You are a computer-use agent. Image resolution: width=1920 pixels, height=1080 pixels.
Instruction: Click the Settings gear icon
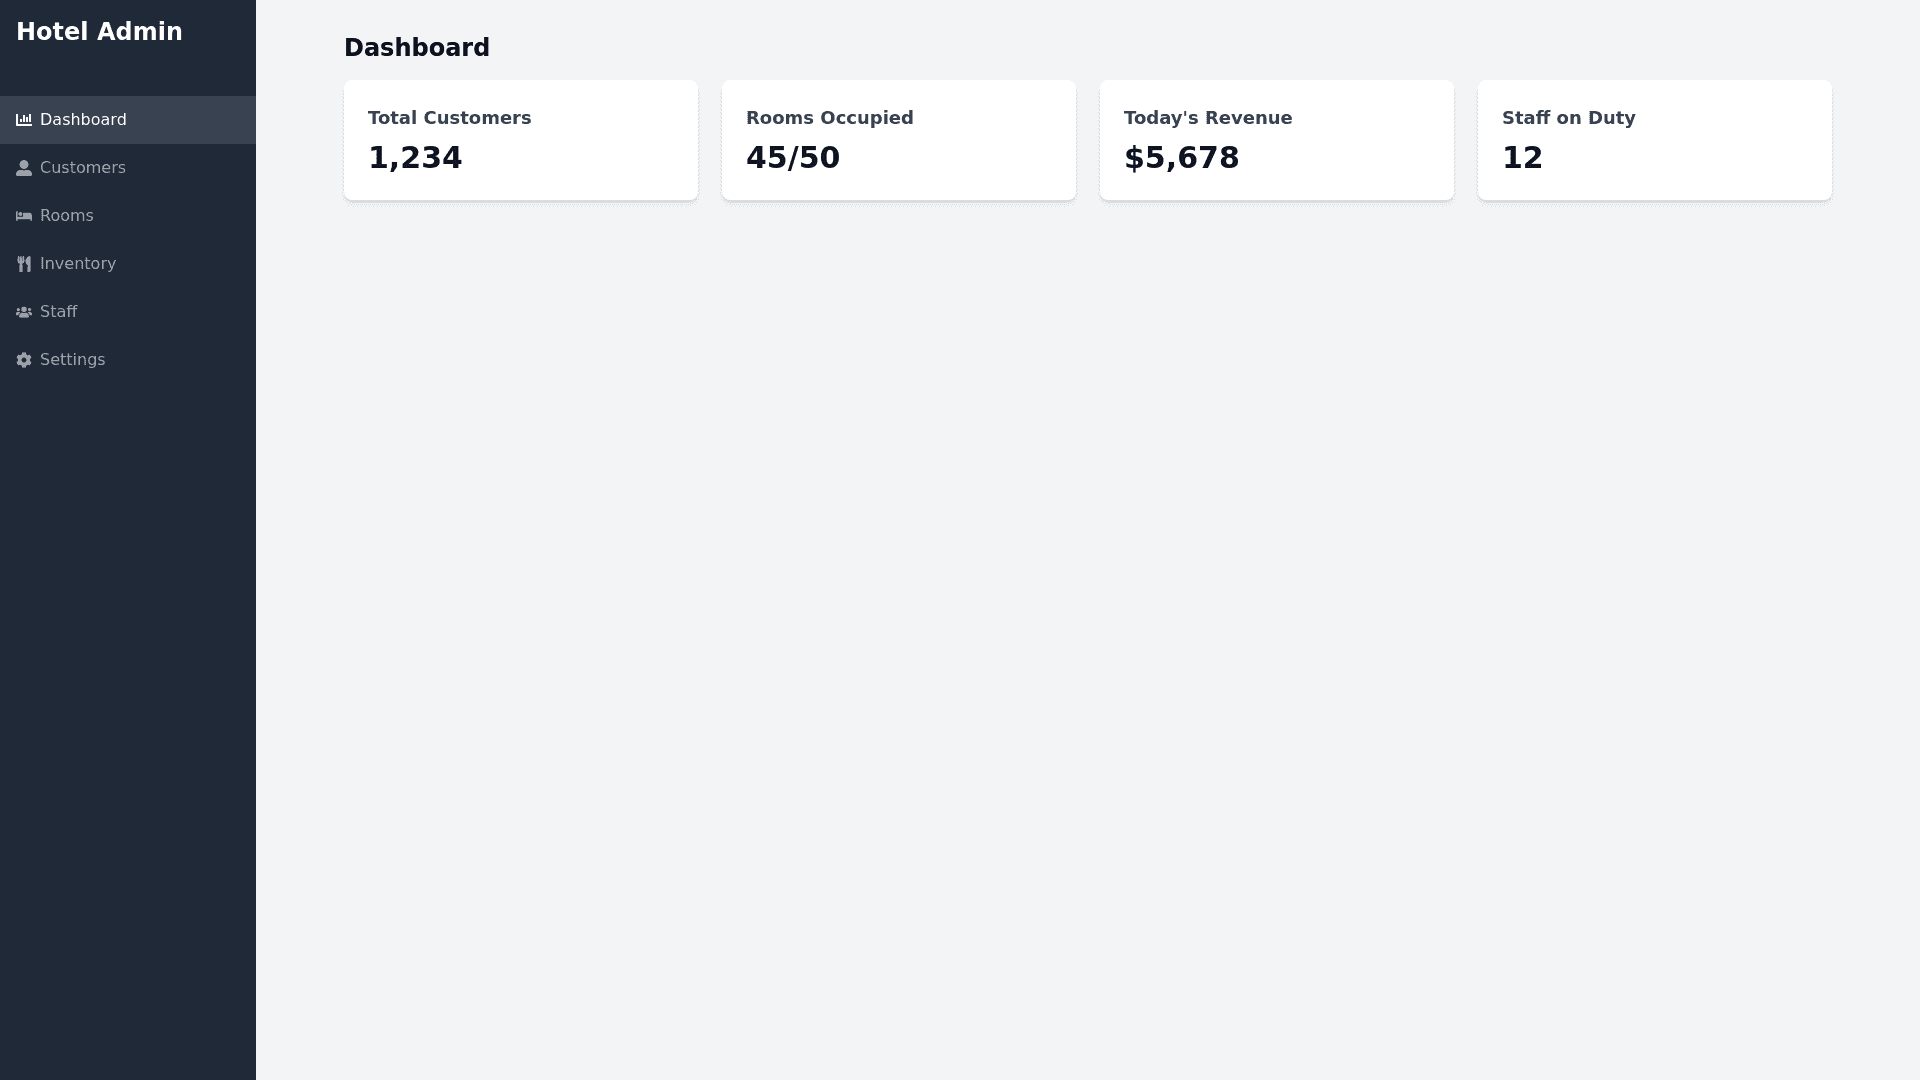(x=24, y=360)
